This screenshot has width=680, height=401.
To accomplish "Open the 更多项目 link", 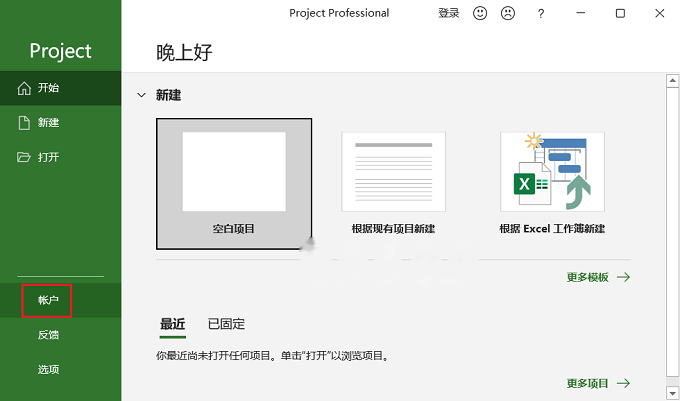I will [588, 383].
